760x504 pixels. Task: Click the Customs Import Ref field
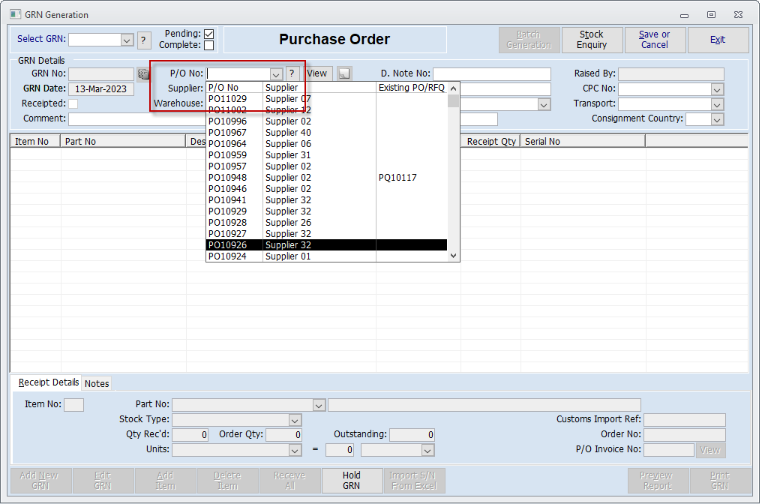(684, 420)
